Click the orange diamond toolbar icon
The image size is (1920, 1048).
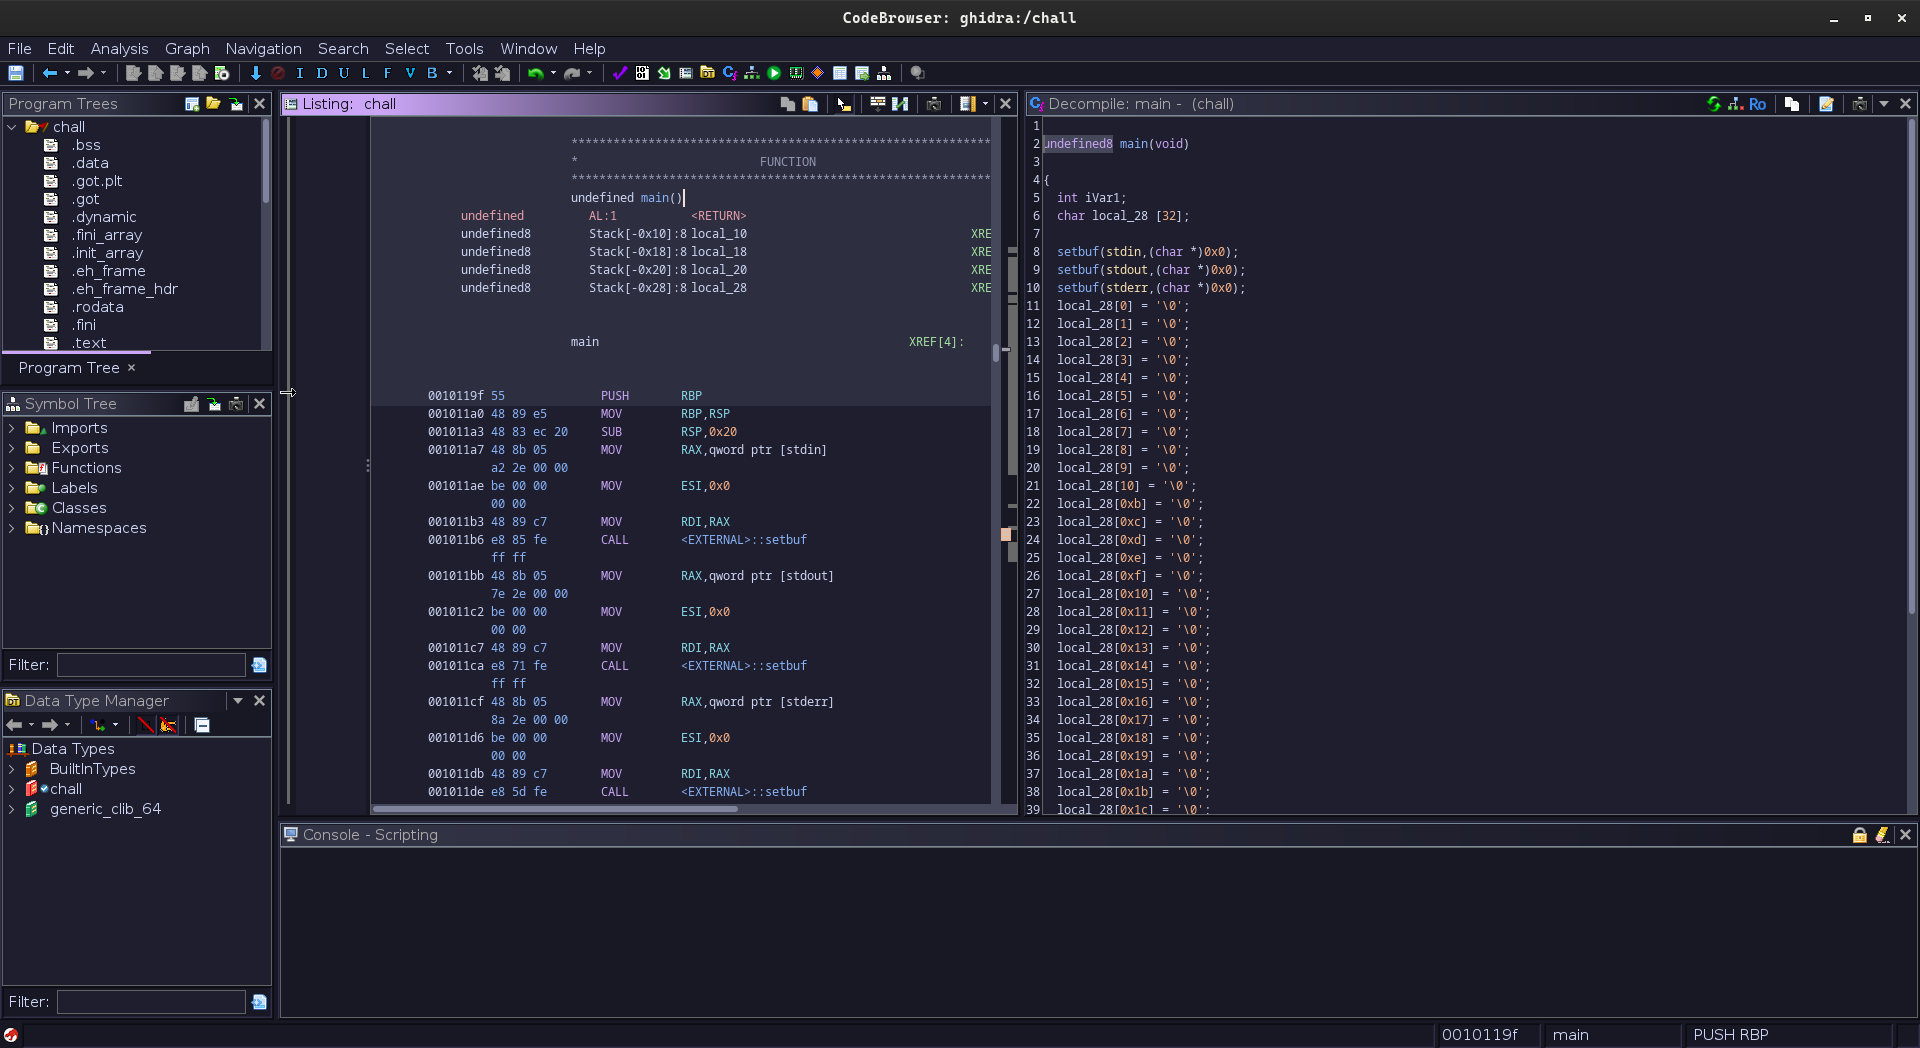coord(818,73)
